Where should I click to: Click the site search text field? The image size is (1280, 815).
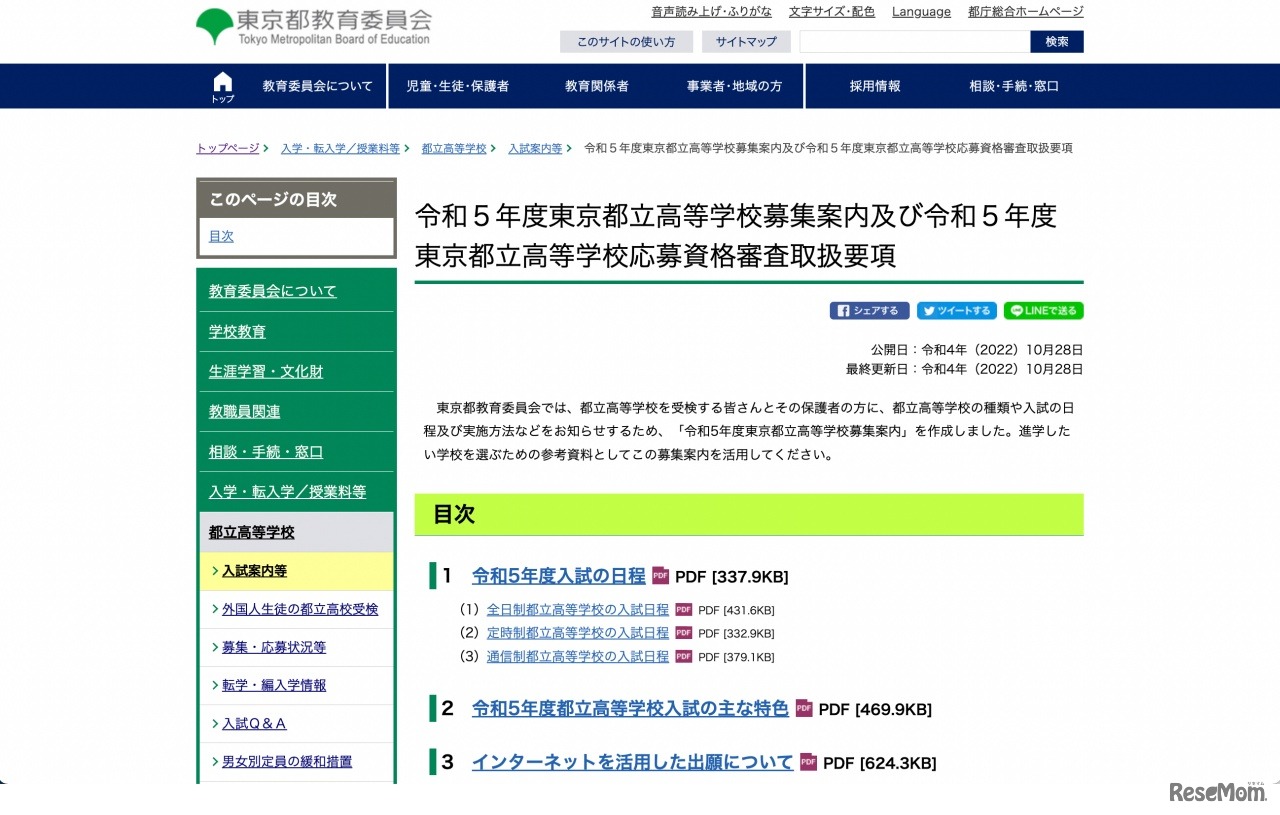coord(914,42)
